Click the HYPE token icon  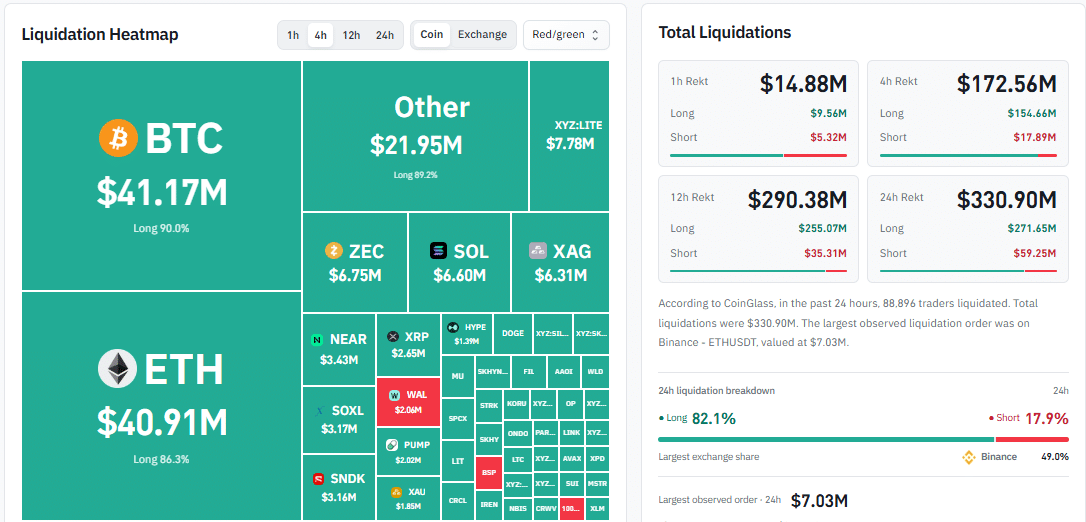point(453,327)
